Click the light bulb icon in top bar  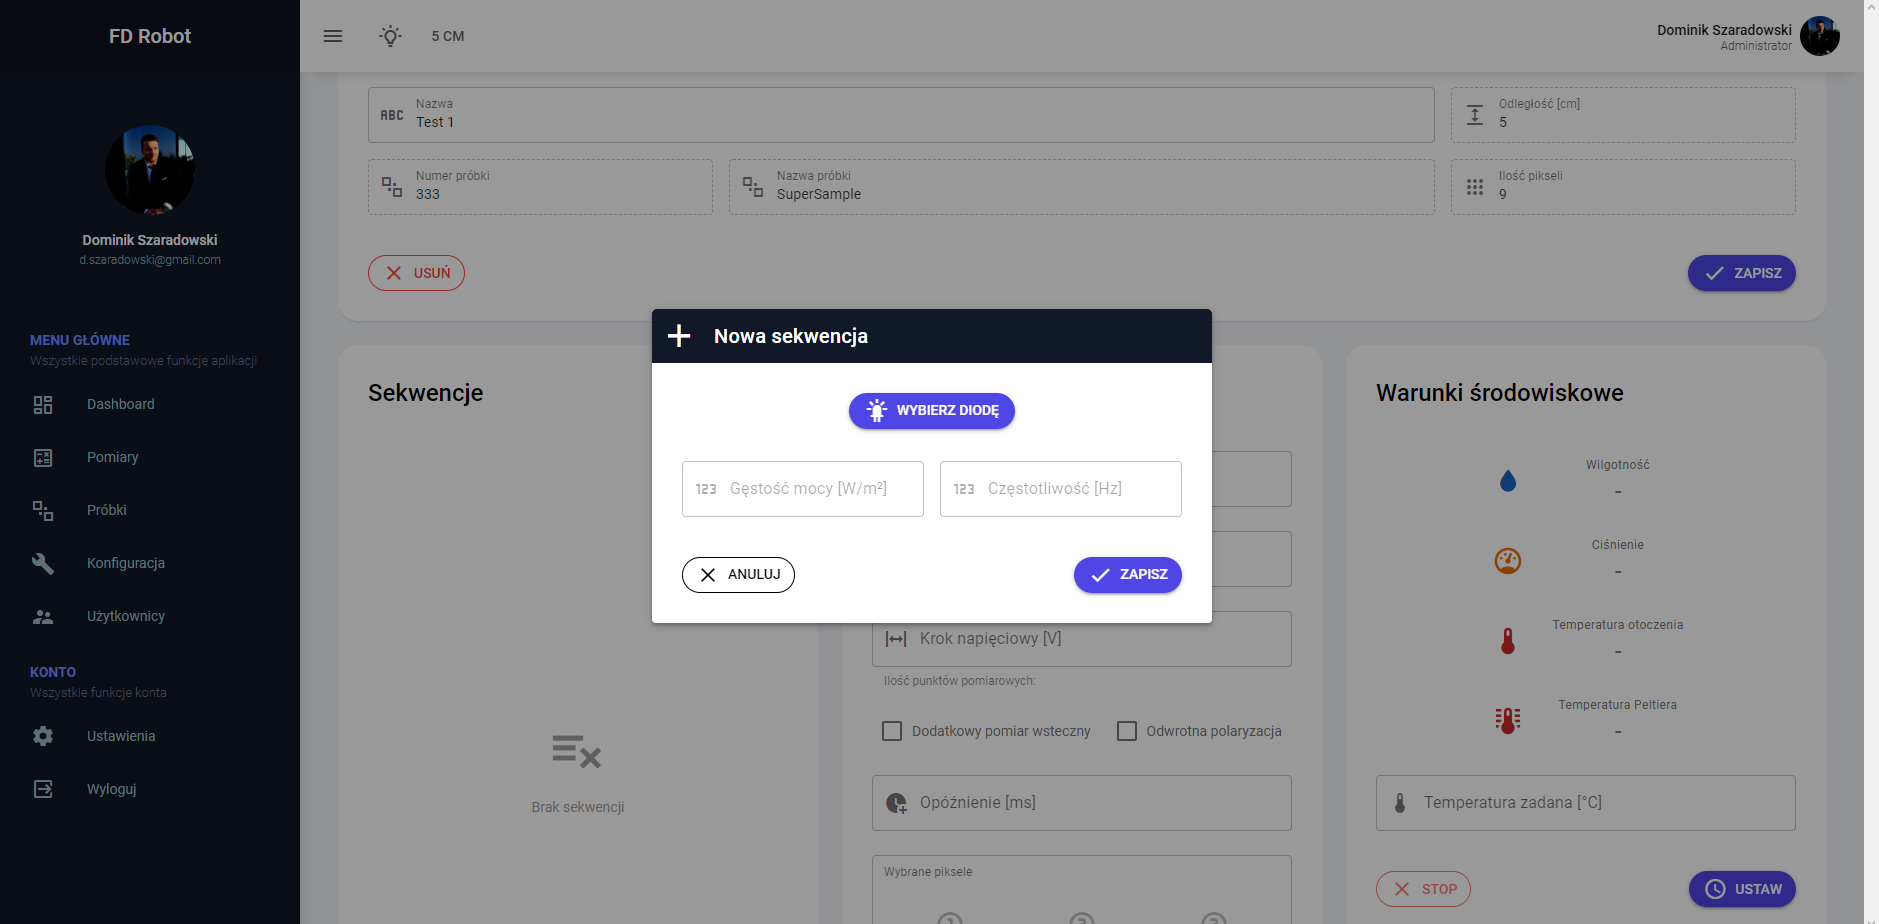pyautogui.click(x=390, y=36)
